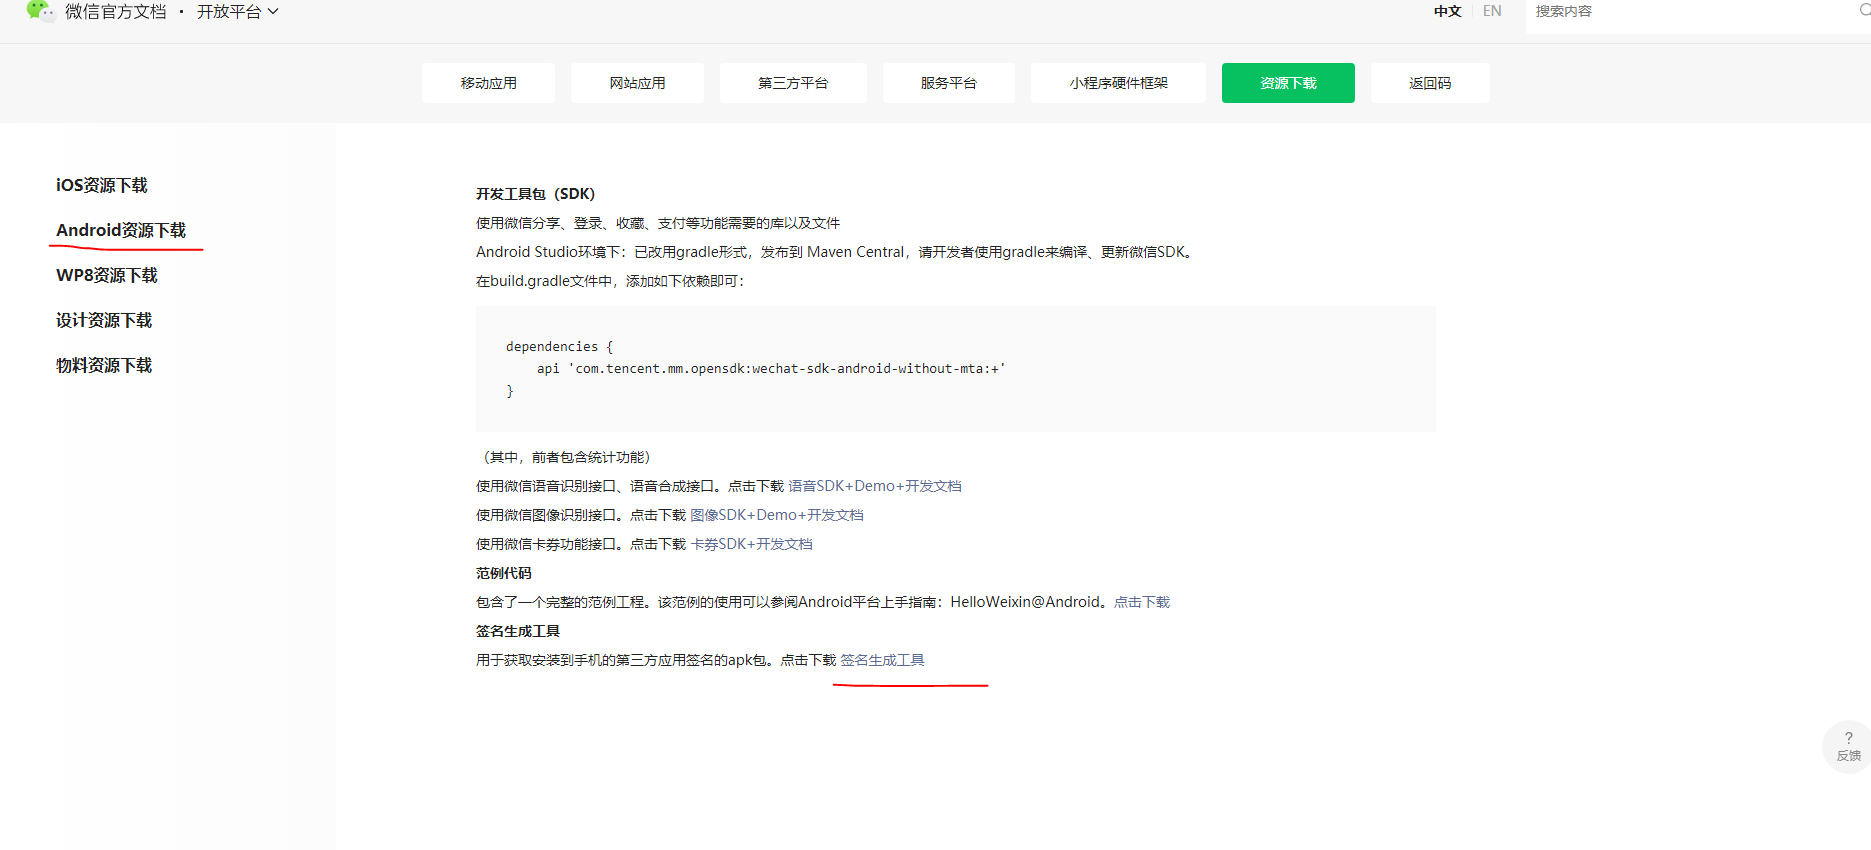Open the 返回码 tab

click(x=1430, y=83)
